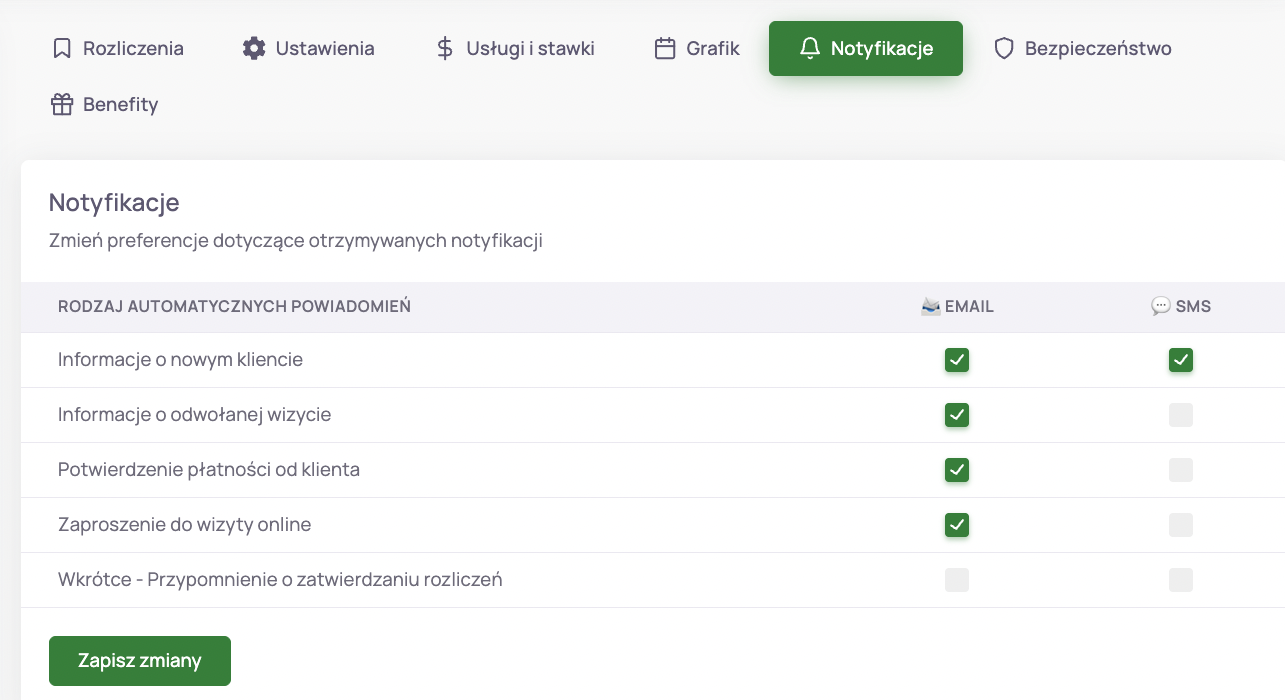
Task: Click the envelope icon in EMAIL column header
Action: point(931,307)
